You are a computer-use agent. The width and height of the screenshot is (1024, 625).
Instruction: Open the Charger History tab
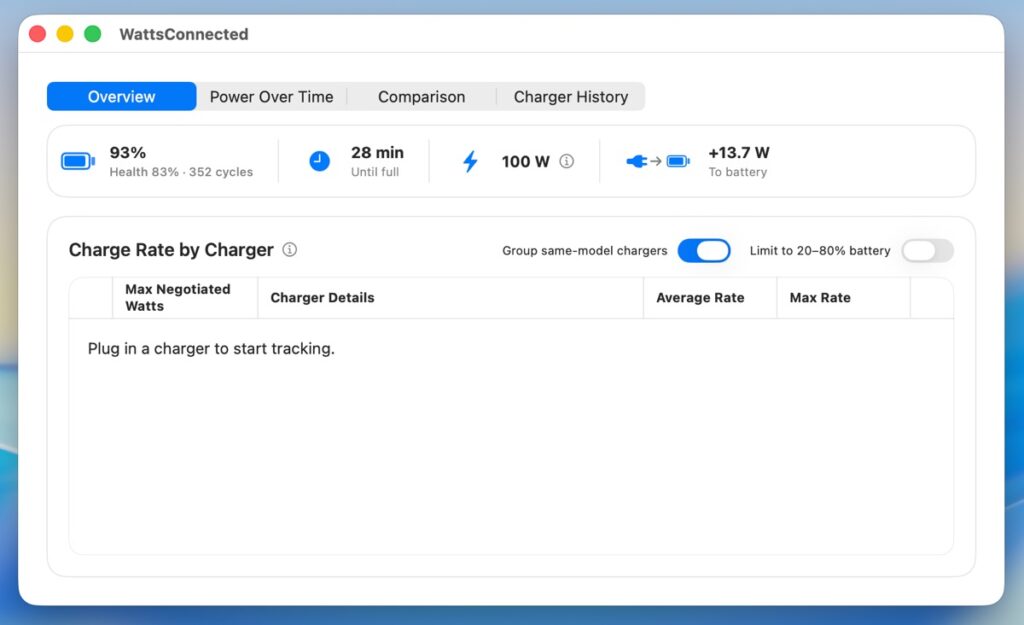point(571,97)
